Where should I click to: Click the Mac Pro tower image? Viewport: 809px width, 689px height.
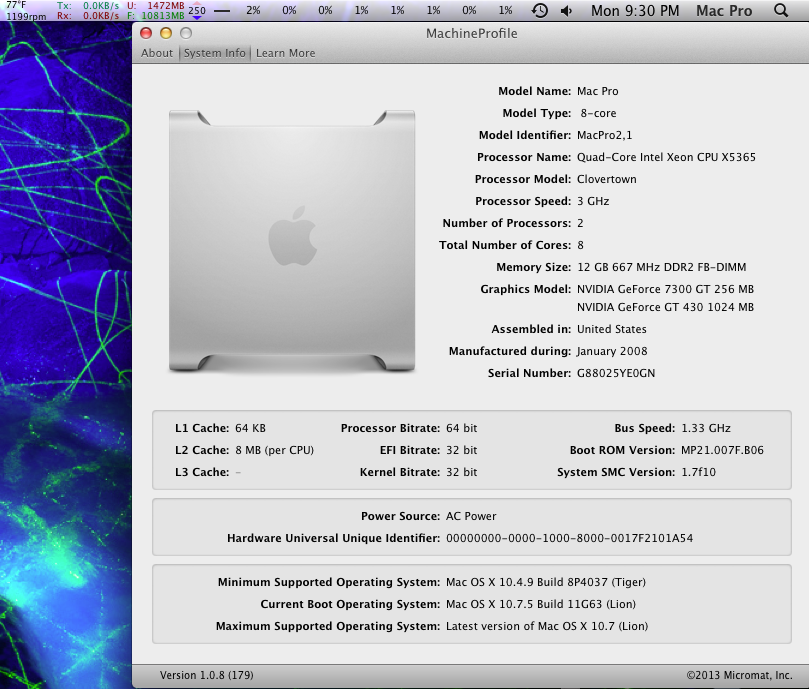pyautogui.click(x=292, y=241)
